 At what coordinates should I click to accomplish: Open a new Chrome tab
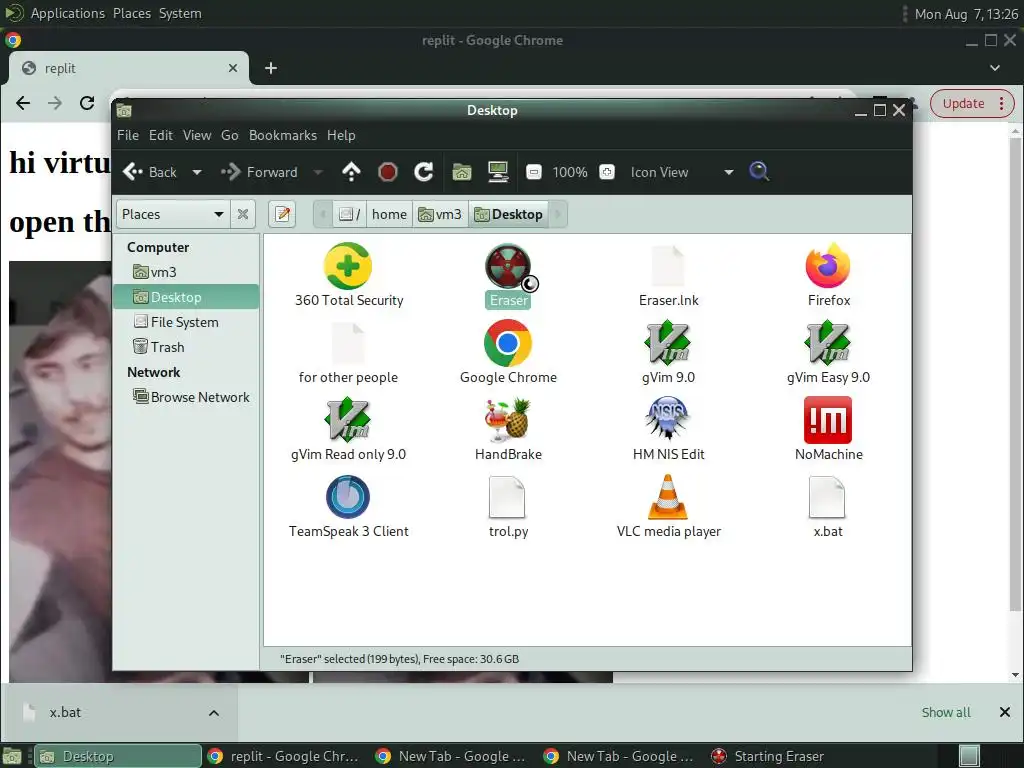(x=271, y=68)
